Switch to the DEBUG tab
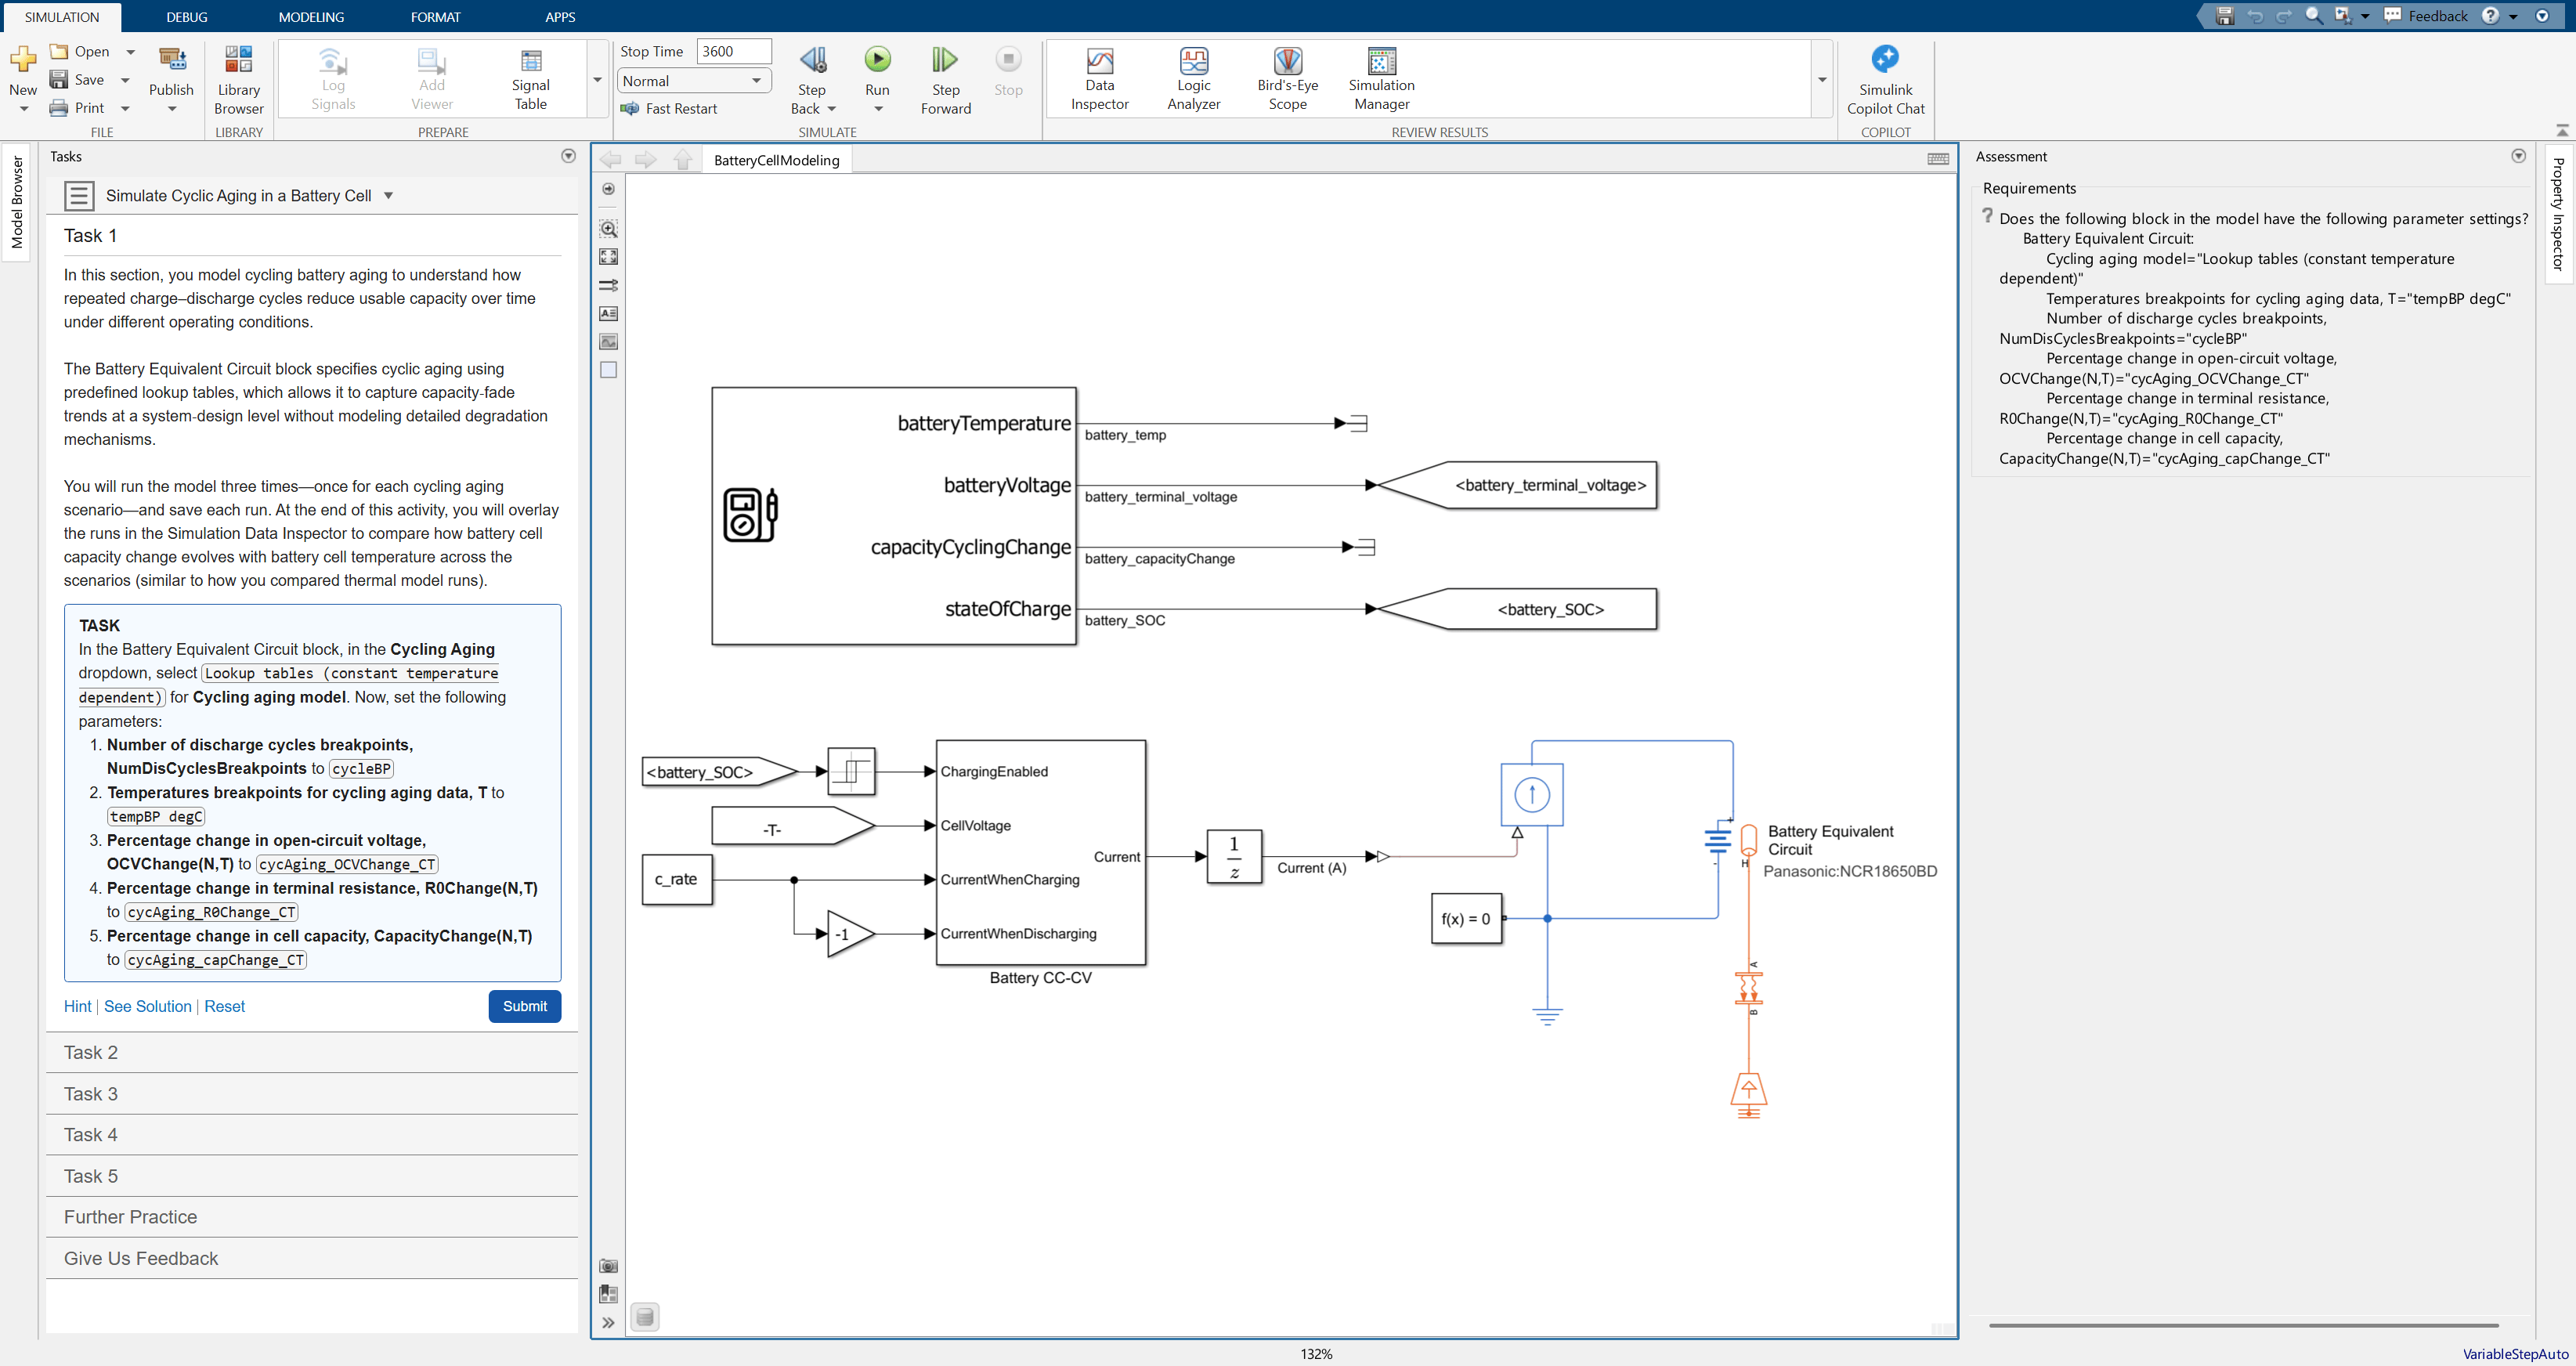Viewport: 2576px width, 1366px height. tap(187, 17)
